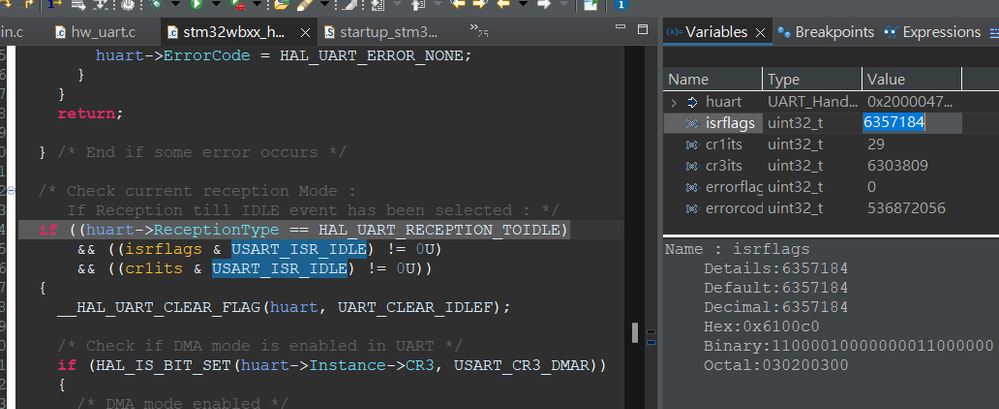Close the stm32wbxx_h... editor tab
Screen dimensions: 999x409
tap(305, 32)
